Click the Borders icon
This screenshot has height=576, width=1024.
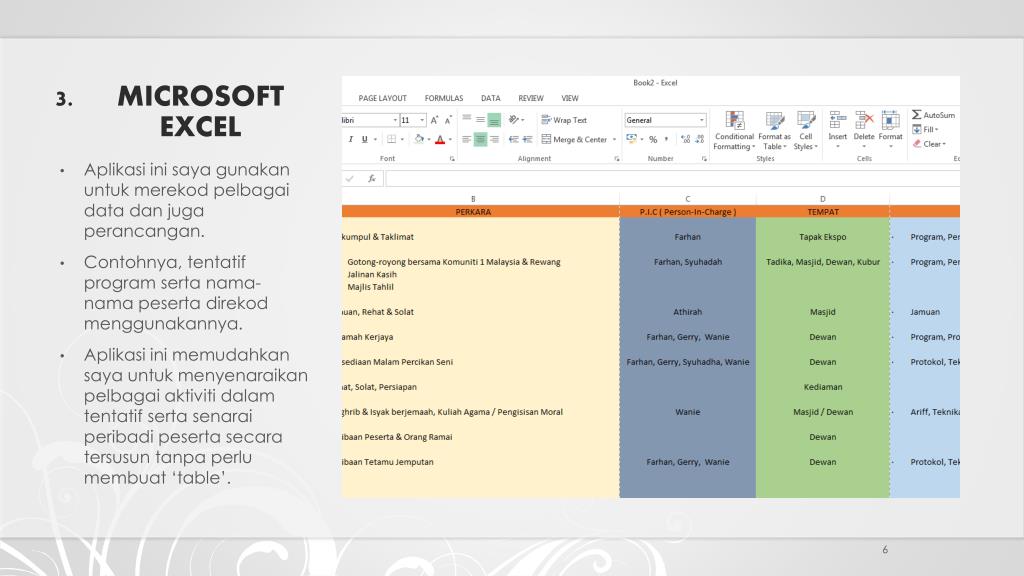click(x=391, y=139)
